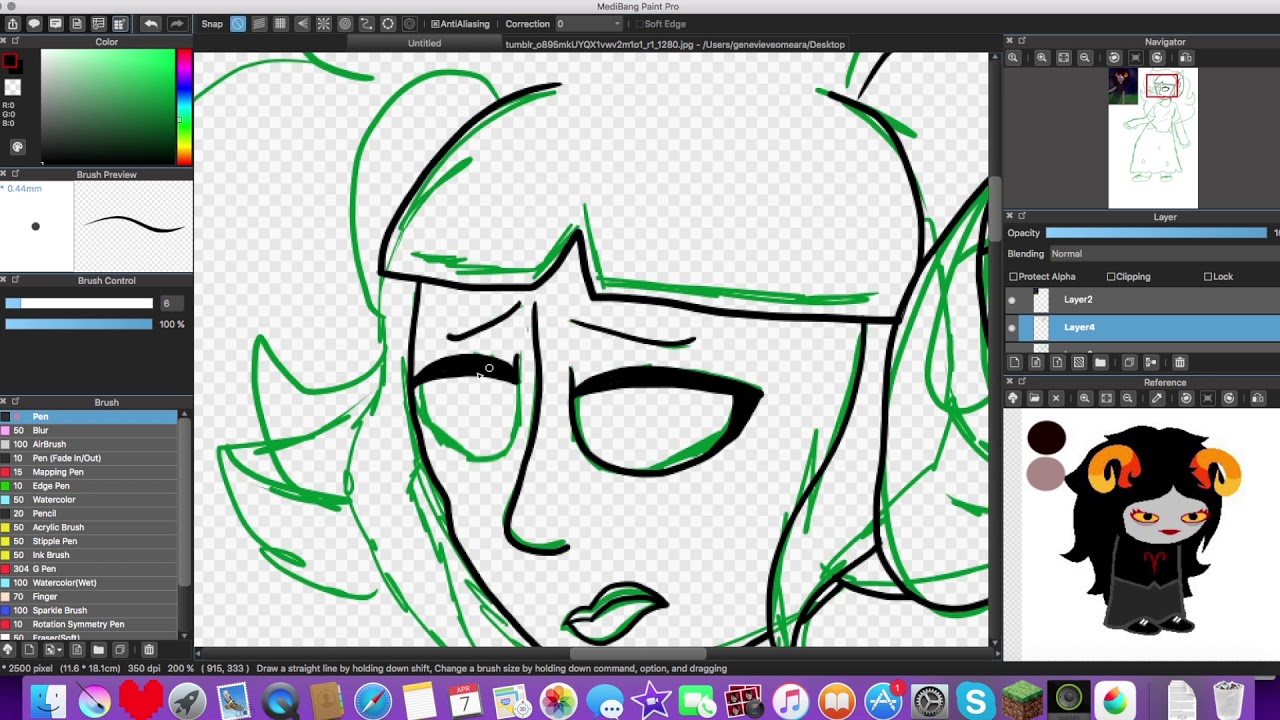
Task: Select Layer2 in the Layer panel
Action: 1142,300
